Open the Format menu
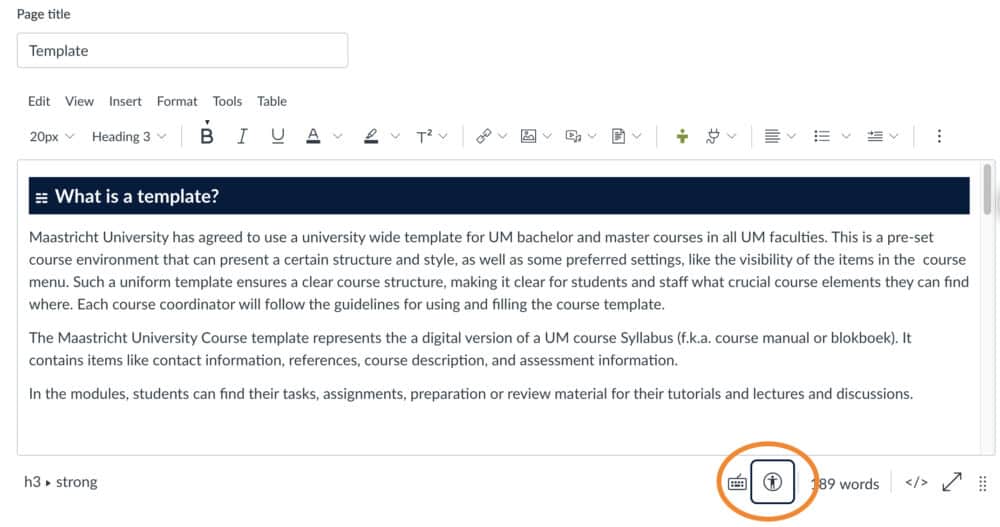This screenshot has width=1000, height=527. point(177,101)
